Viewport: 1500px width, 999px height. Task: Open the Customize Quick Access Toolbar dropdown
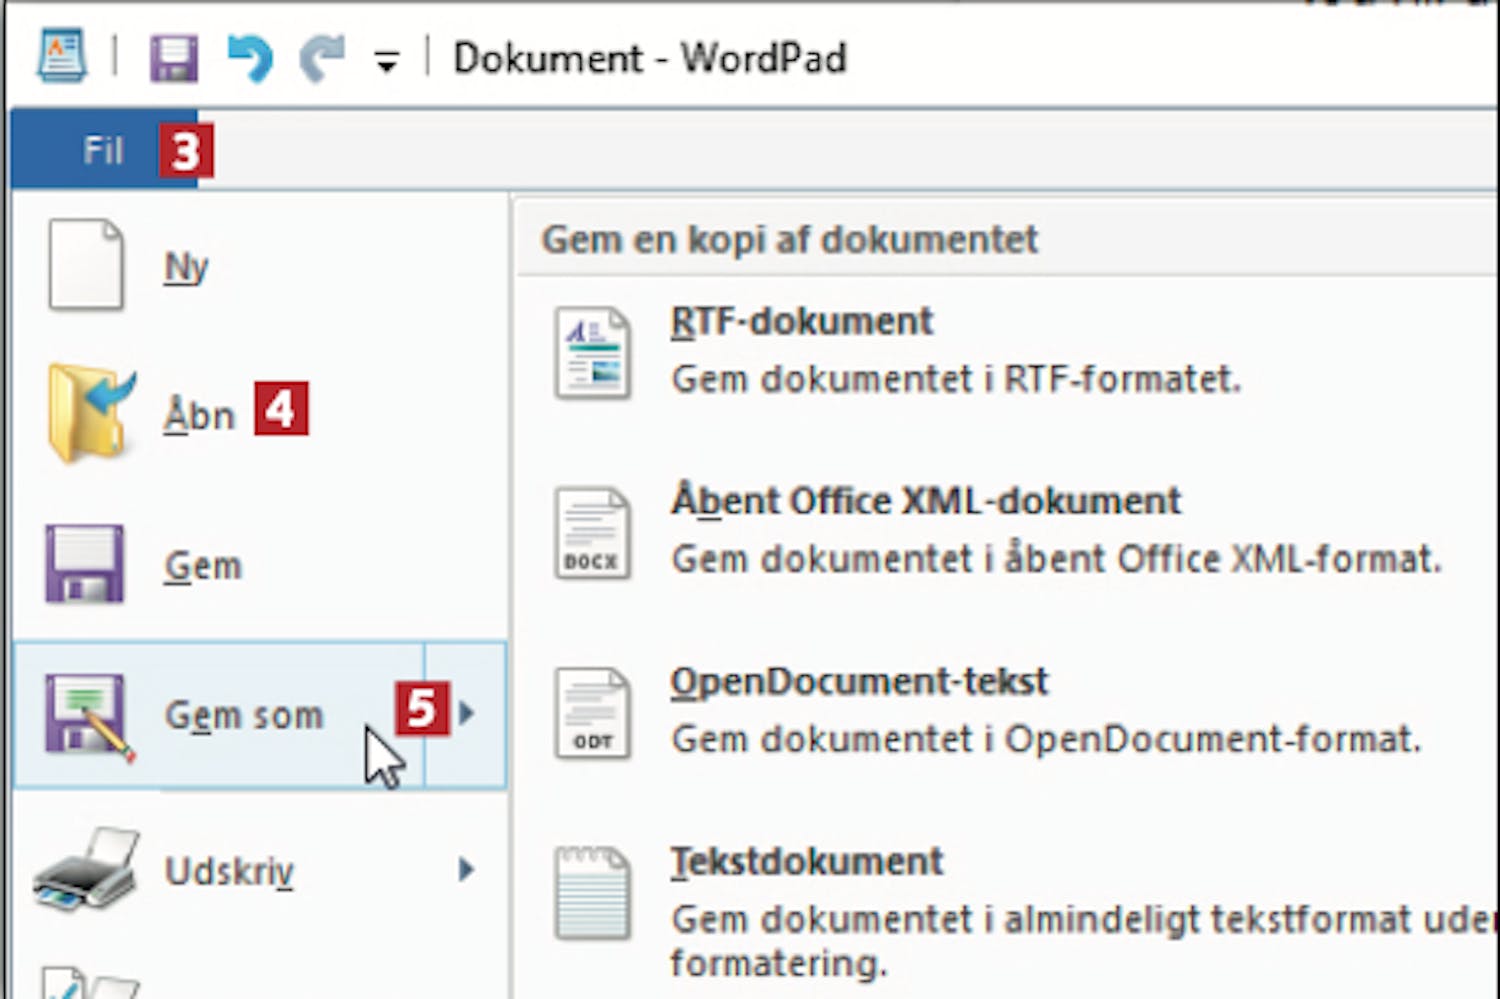coord(386,62)
